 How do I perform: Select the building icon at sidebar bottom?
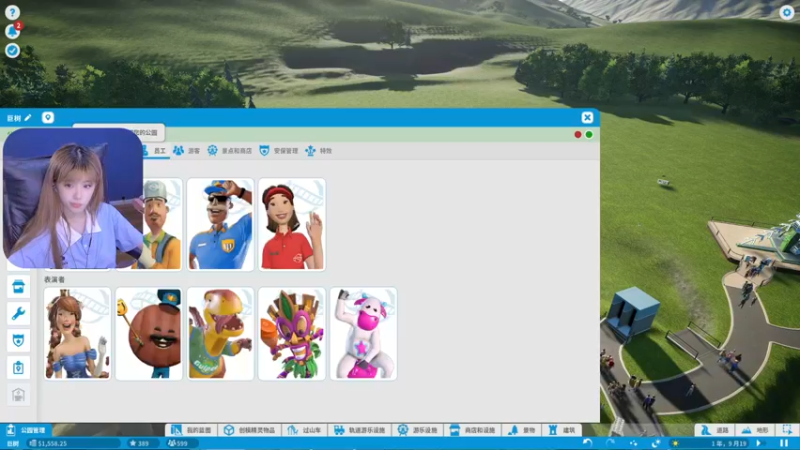coord(18,394)
